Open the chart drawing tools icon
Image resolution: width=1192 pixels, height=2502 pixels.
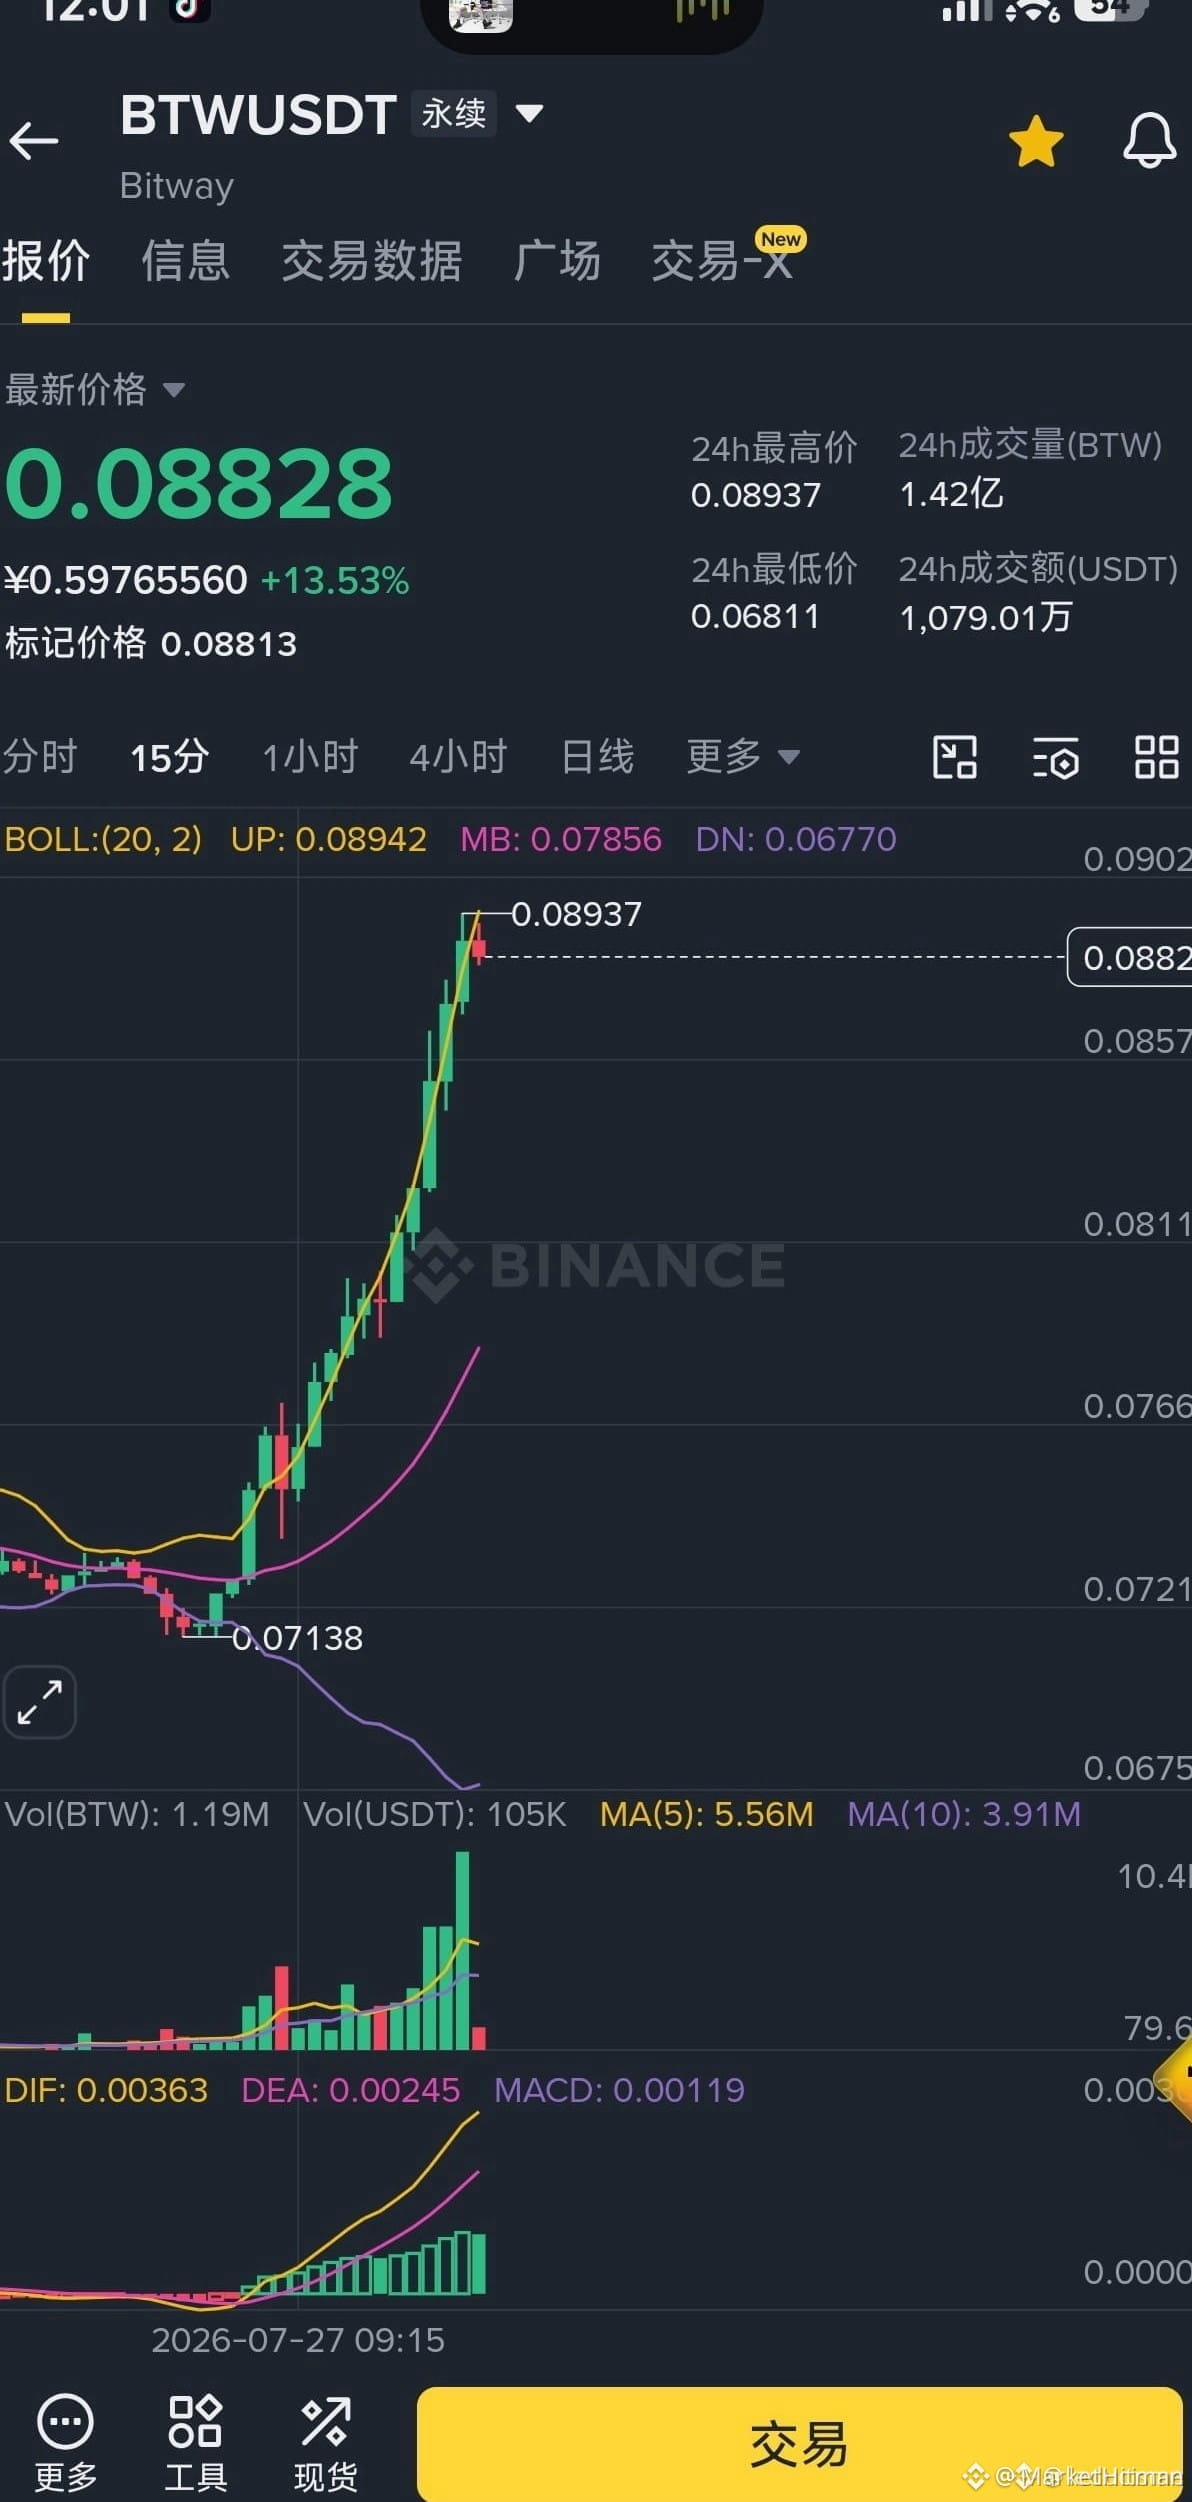click(x=955, y=757)
